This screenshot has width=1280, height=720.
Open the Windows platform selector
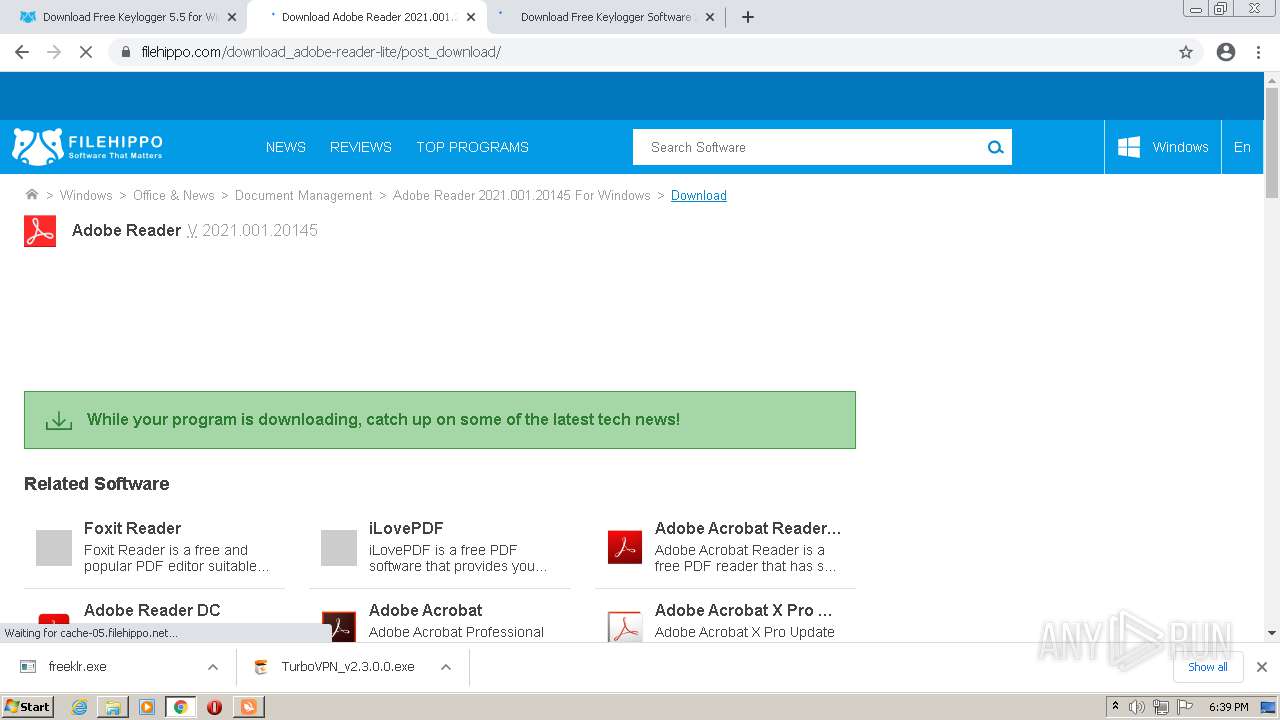1163,147
